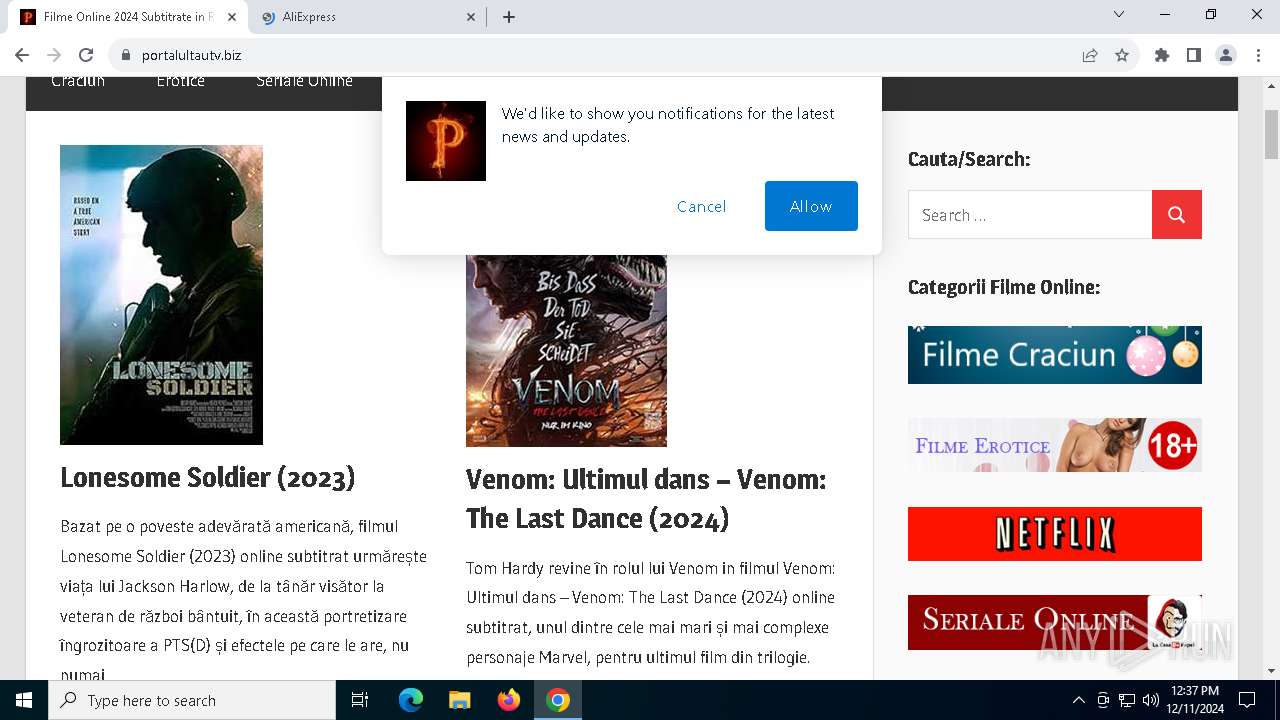Open Task View on taskbar
Screen dimensions: 1280x720
tap(360, 700)
